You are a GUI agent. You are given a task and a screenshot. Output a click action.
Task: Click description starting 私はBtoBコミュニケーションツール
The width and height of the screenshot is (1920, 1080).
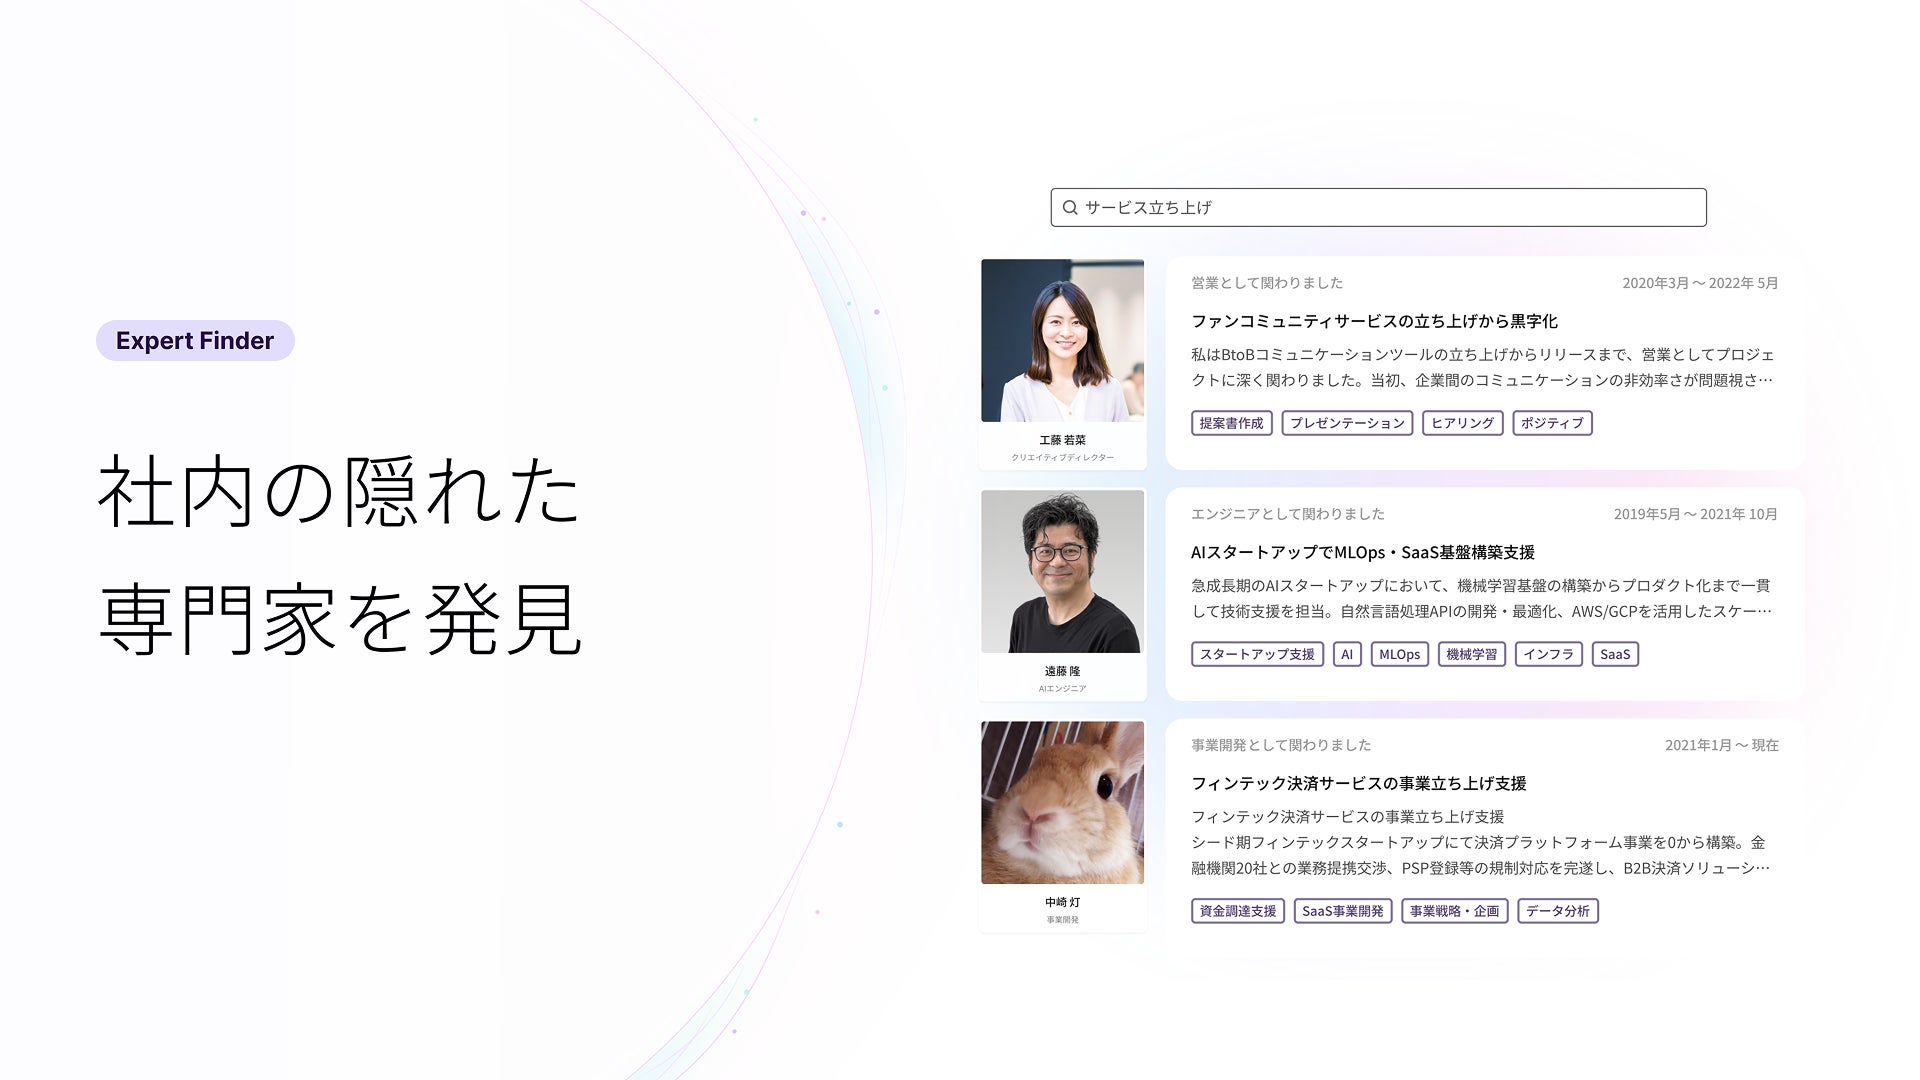[1483, 367]
